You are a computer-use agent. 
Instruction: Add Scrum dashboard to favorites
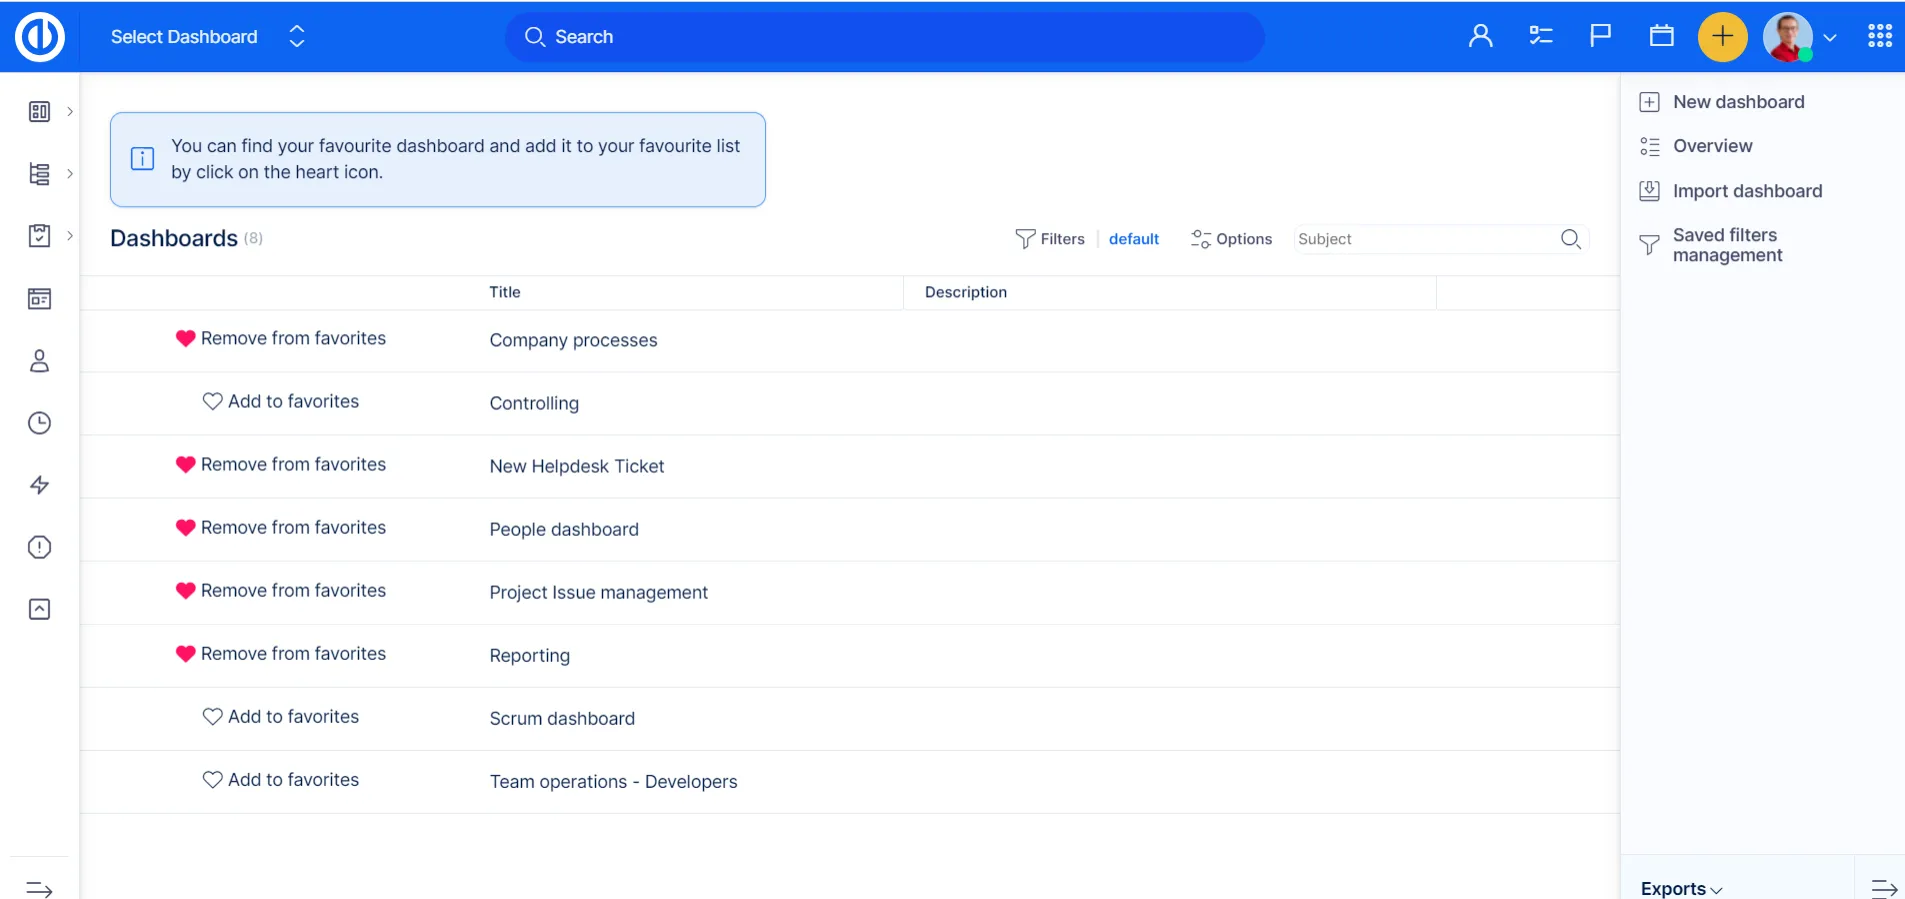[281, 717]
